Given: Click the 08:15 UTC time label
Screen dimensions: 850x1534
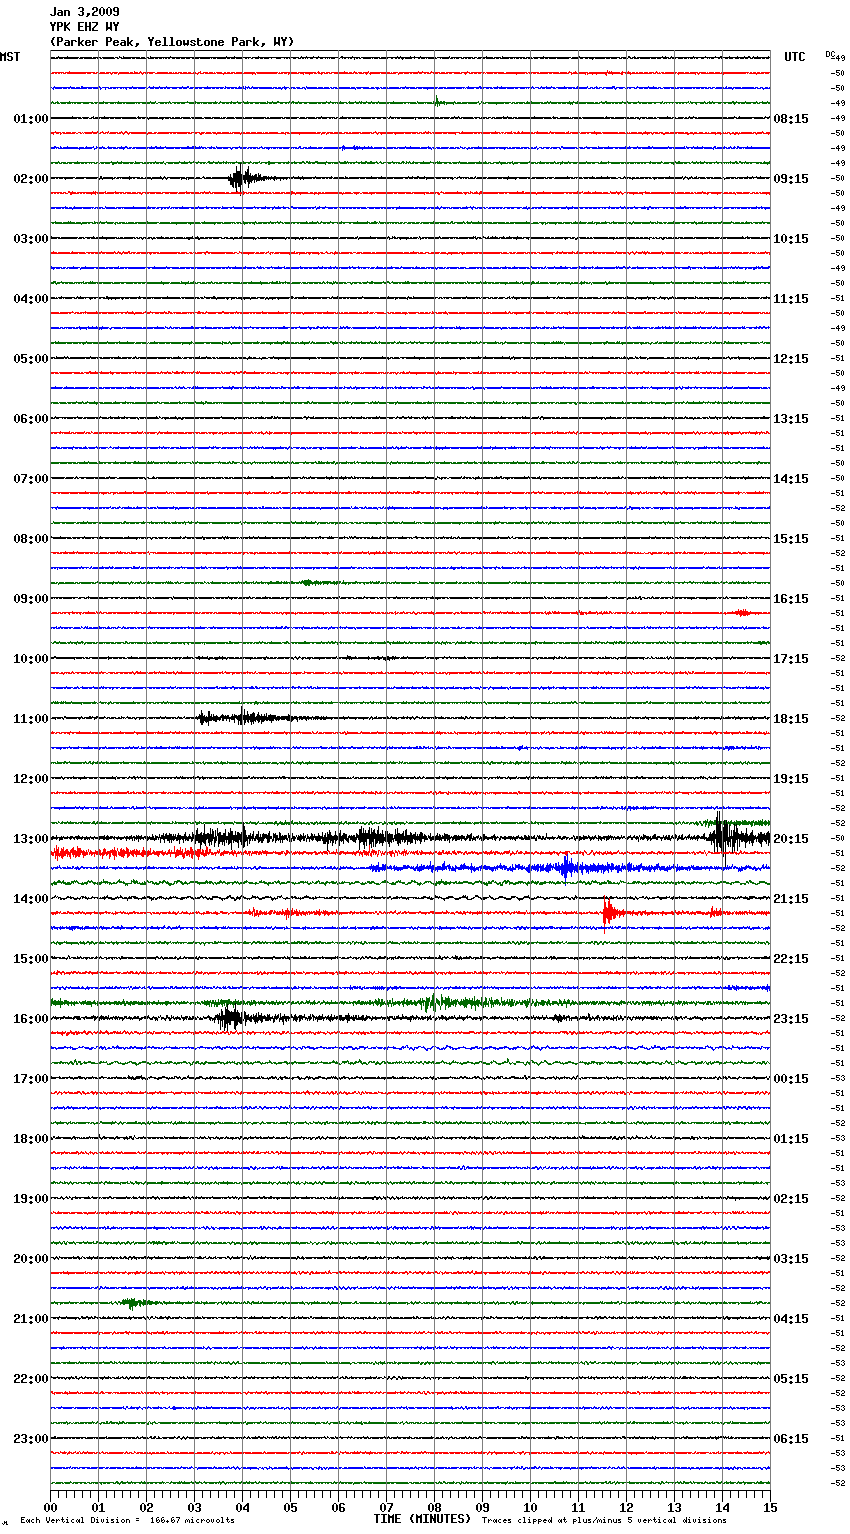Looking at the screenshot, I should [x=791, y=119].
